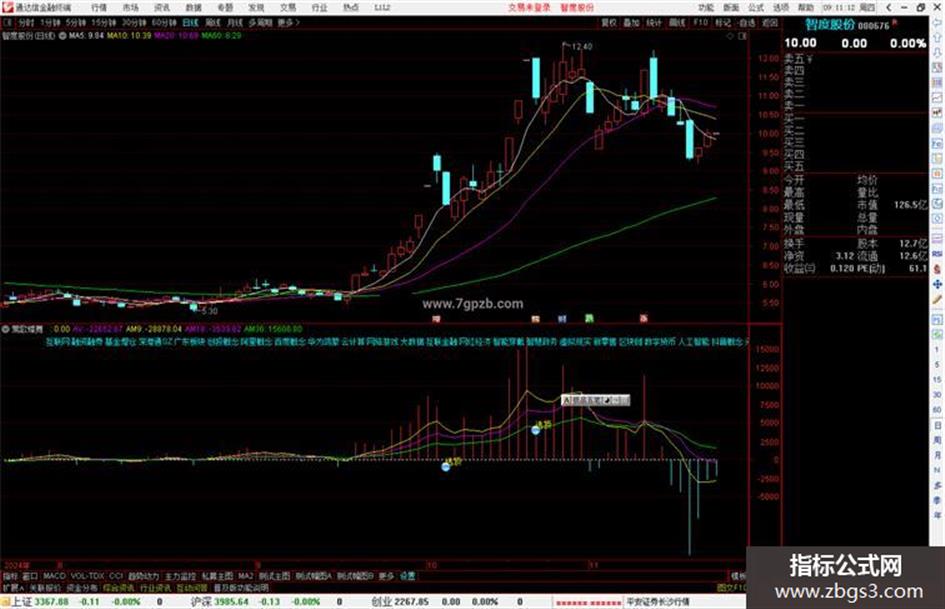945x609 pixels.
Task: Select the 主力监控 indicator tab
Action: click(x=181, y=576)
